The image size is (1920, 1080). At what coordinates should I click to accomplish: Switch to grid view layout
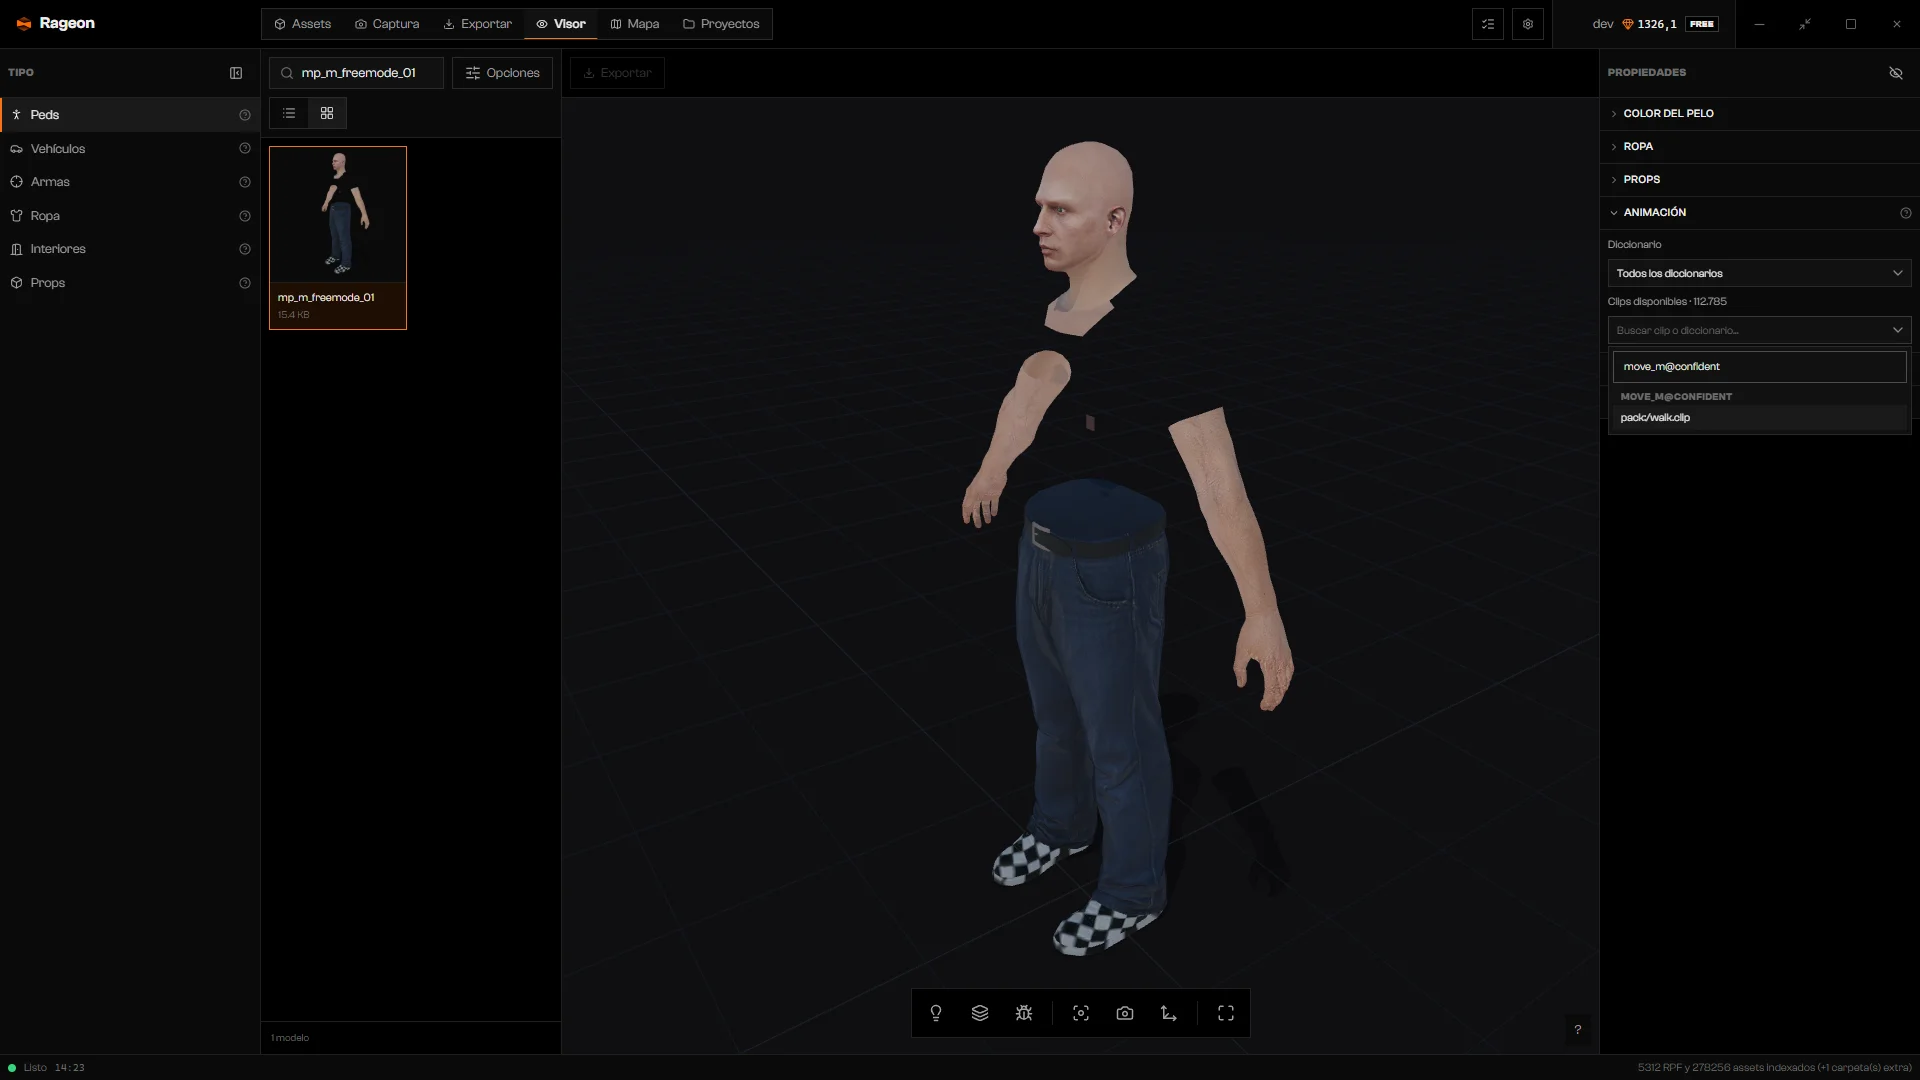tap(327, 113)
